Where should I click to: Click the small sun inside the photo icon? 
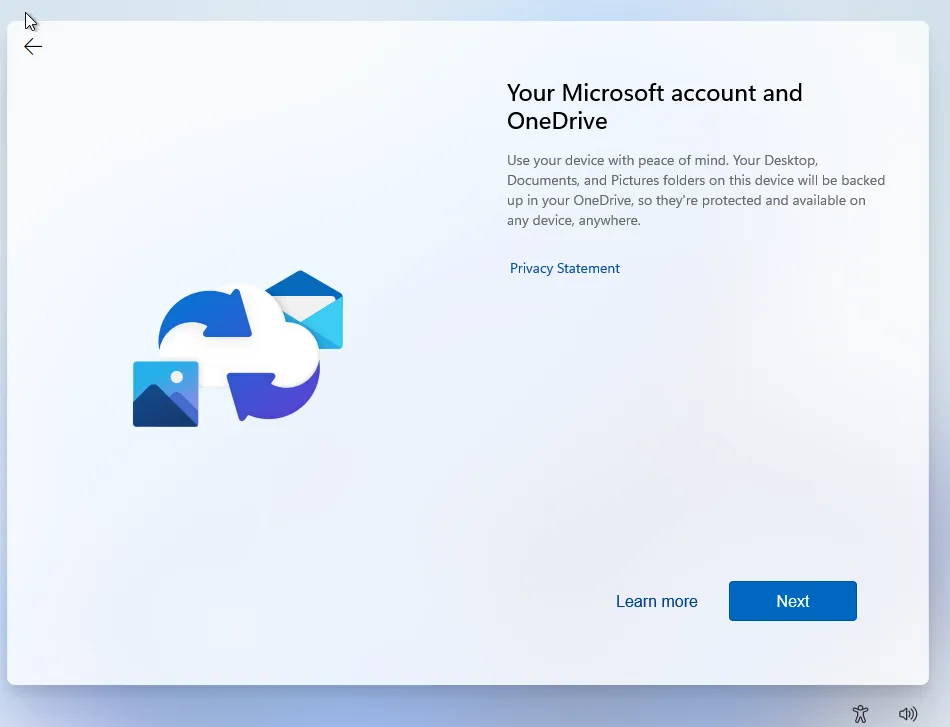coord(177,377)
